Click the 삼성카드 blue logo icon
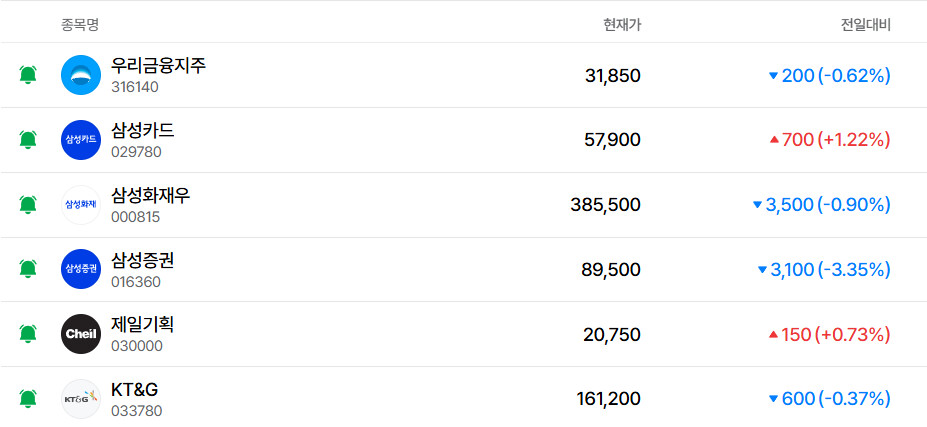Image resolution: width=927 pixels, height=427 pixels. click(x=81, y=140)
